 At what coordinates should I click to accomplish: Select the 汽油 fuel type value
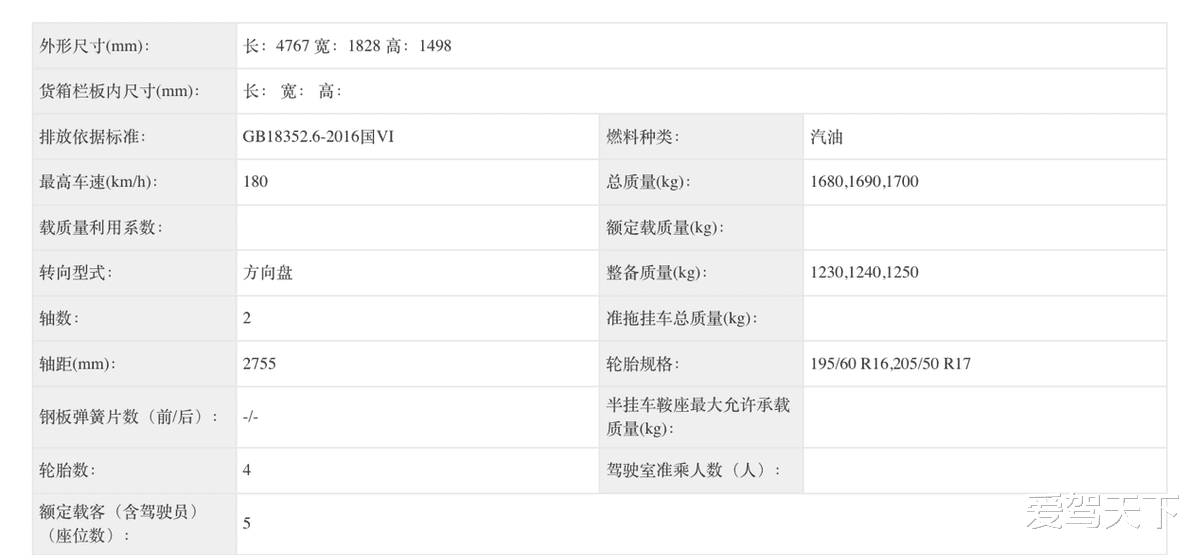(x=826, y=137)
